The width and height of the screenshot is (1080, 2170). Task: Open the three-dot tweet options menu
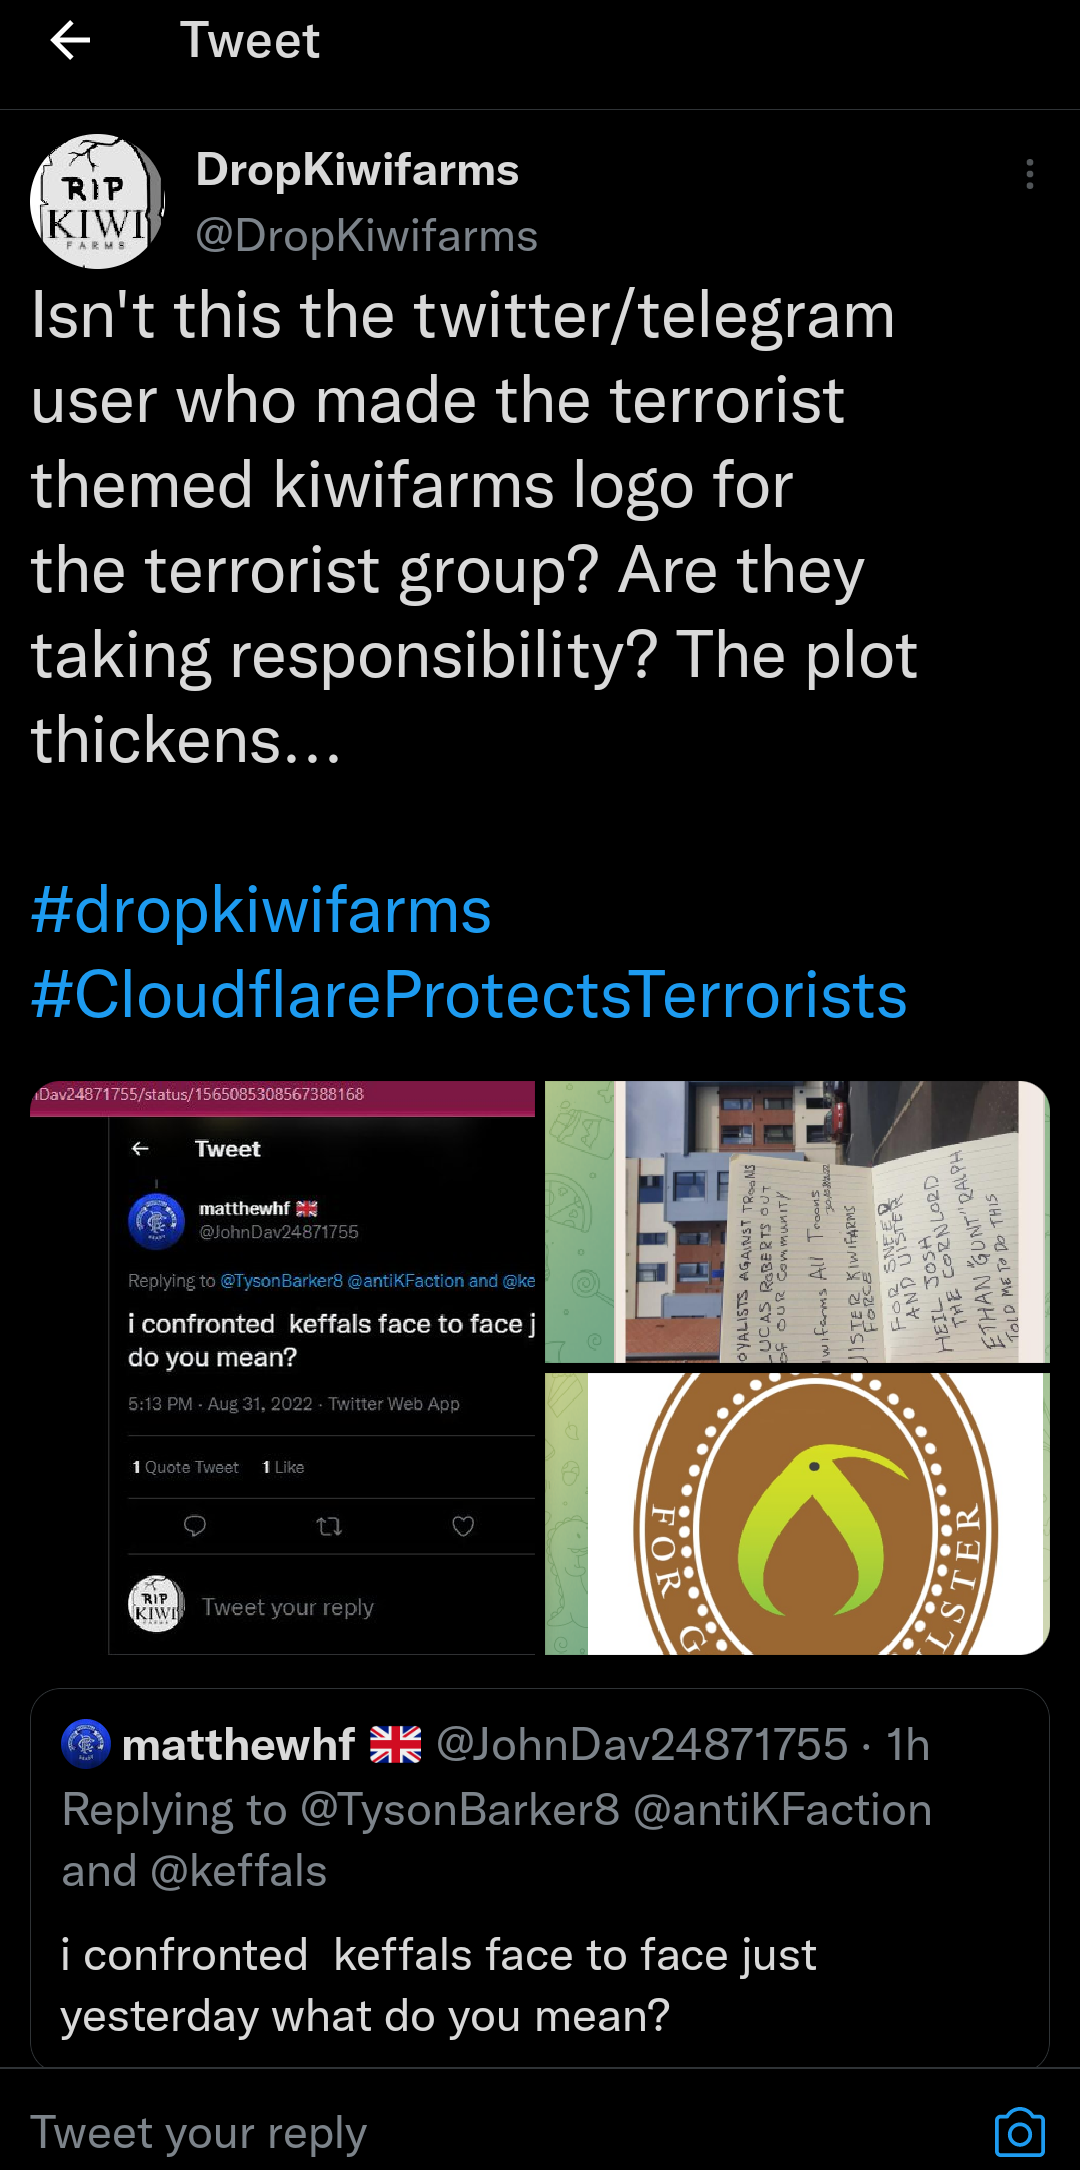pyautogui.click(x=1029, y=174)
